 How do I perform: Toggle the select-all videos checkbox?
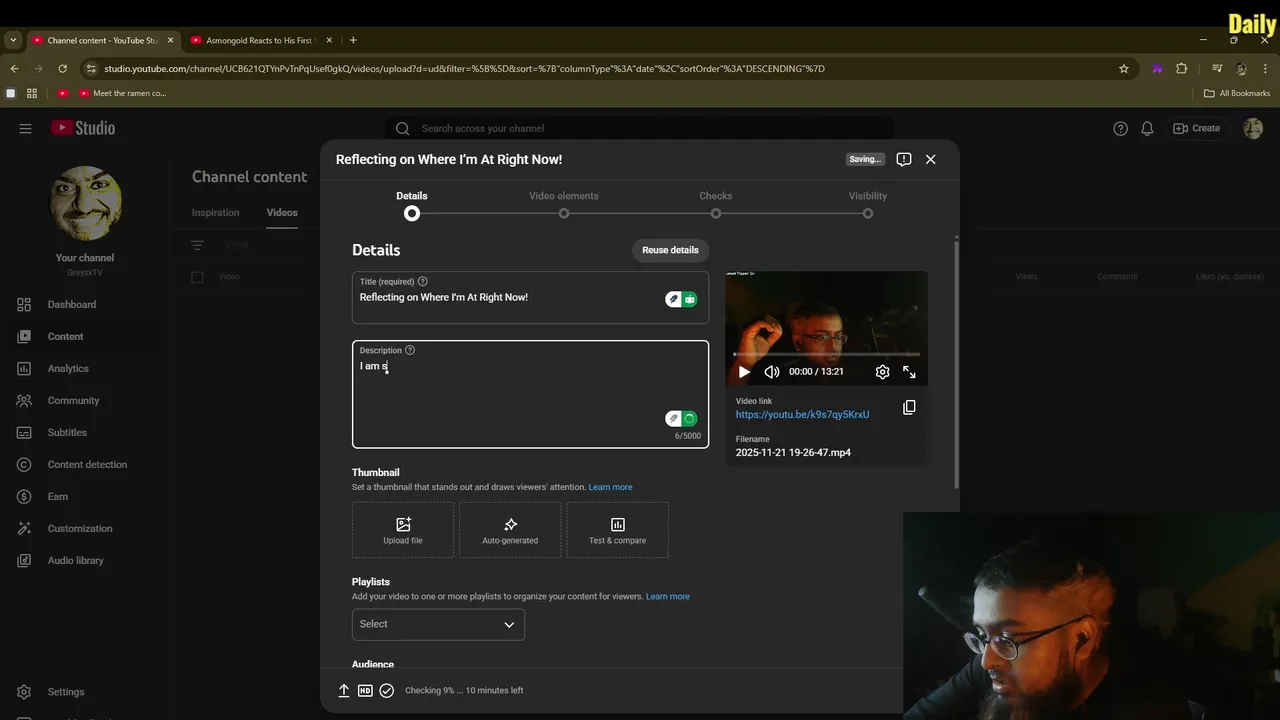point(197,277)
